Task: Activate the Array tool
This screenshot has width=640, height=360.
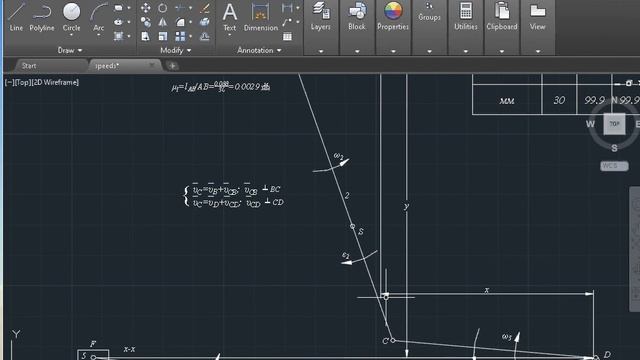Action: pos(180,36)
